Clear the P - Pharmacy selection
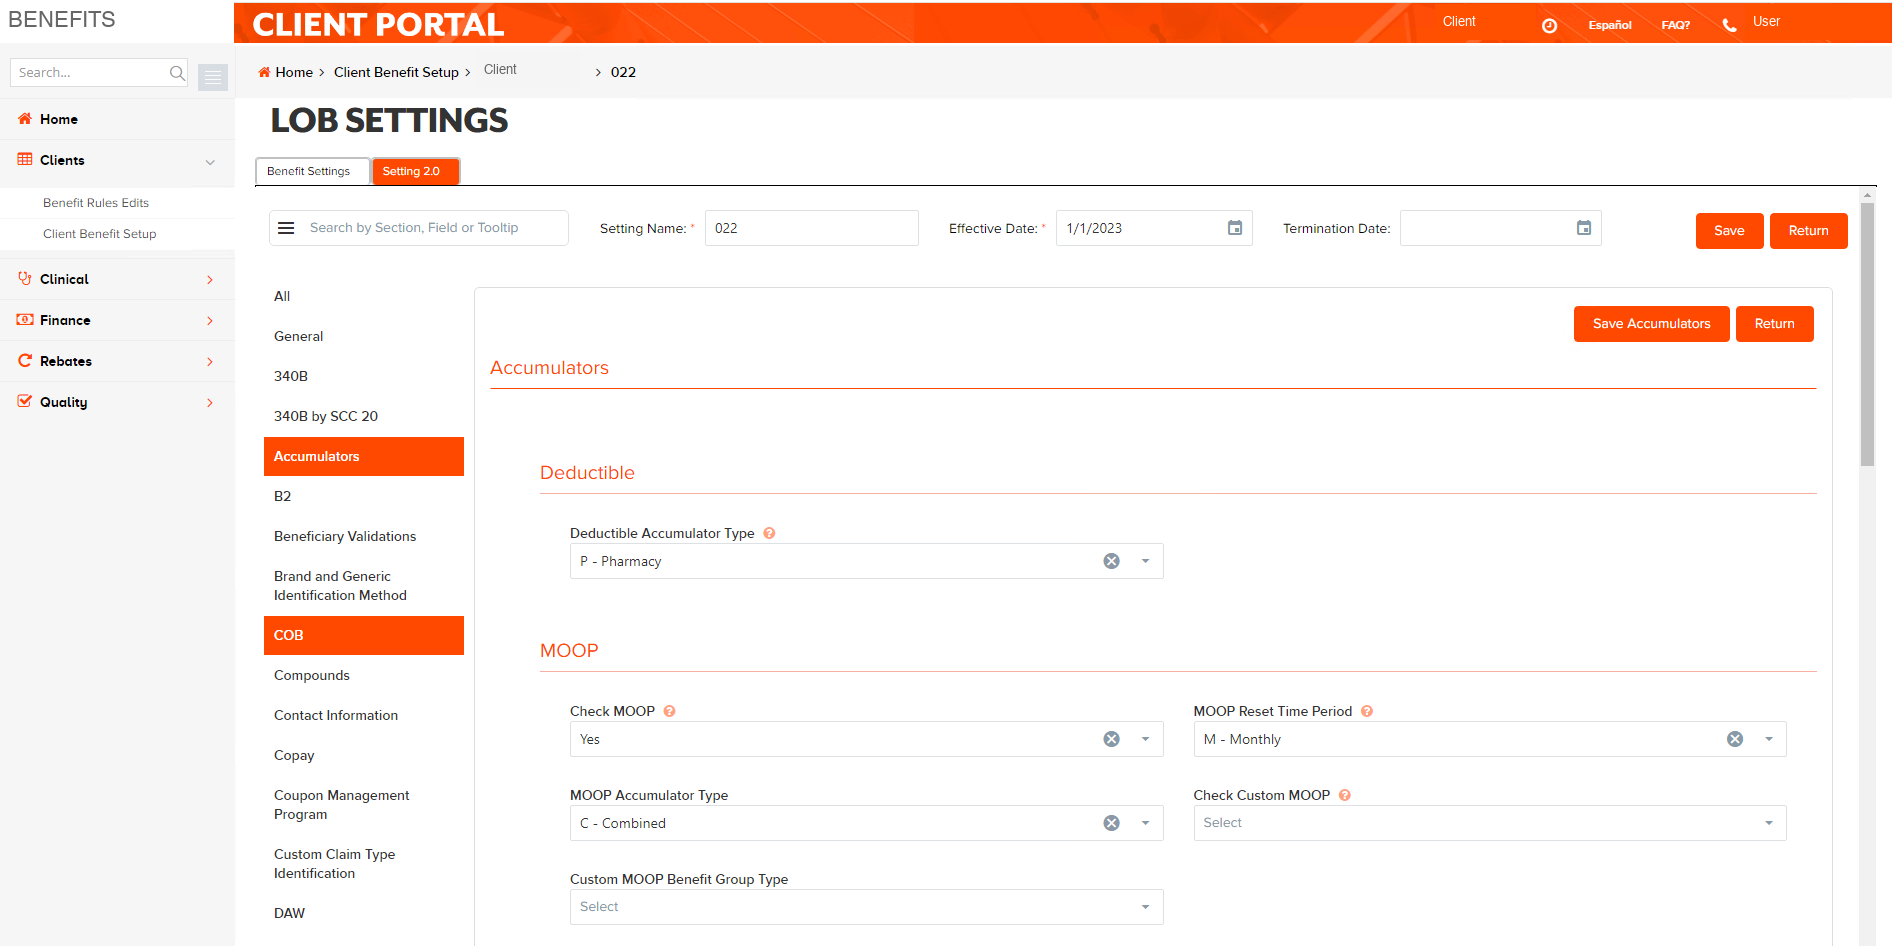 pos(1111,561)
